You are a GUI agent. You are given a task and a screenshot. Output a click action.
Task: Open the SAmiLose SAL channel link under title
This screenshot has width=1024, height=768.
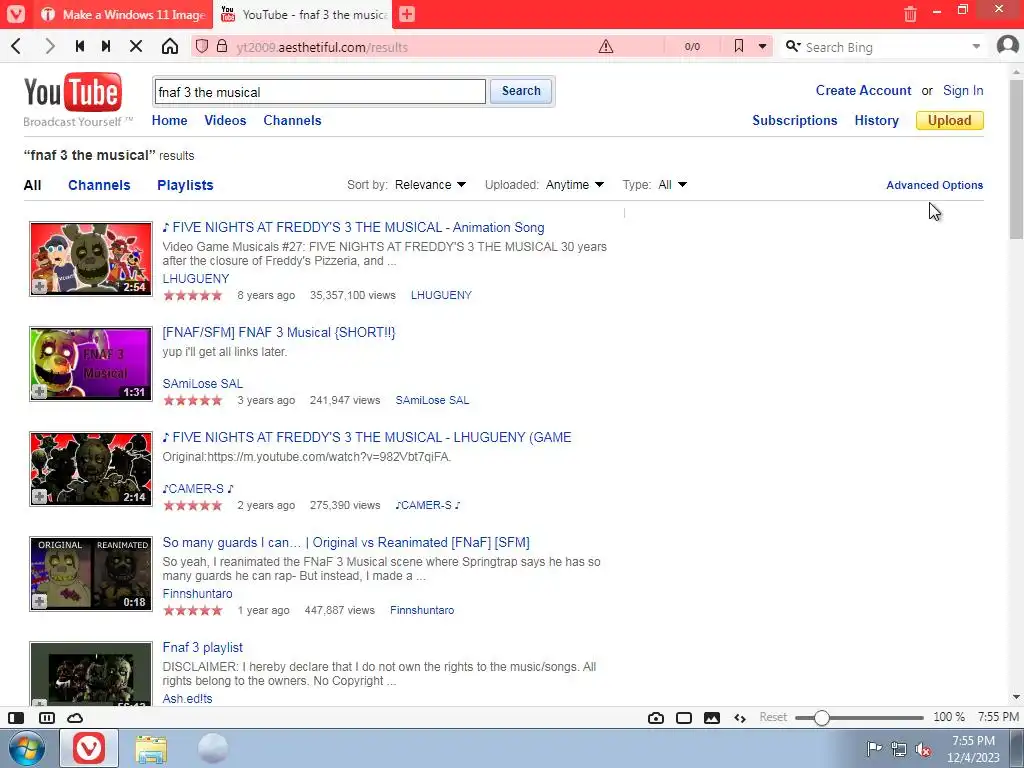202,383
